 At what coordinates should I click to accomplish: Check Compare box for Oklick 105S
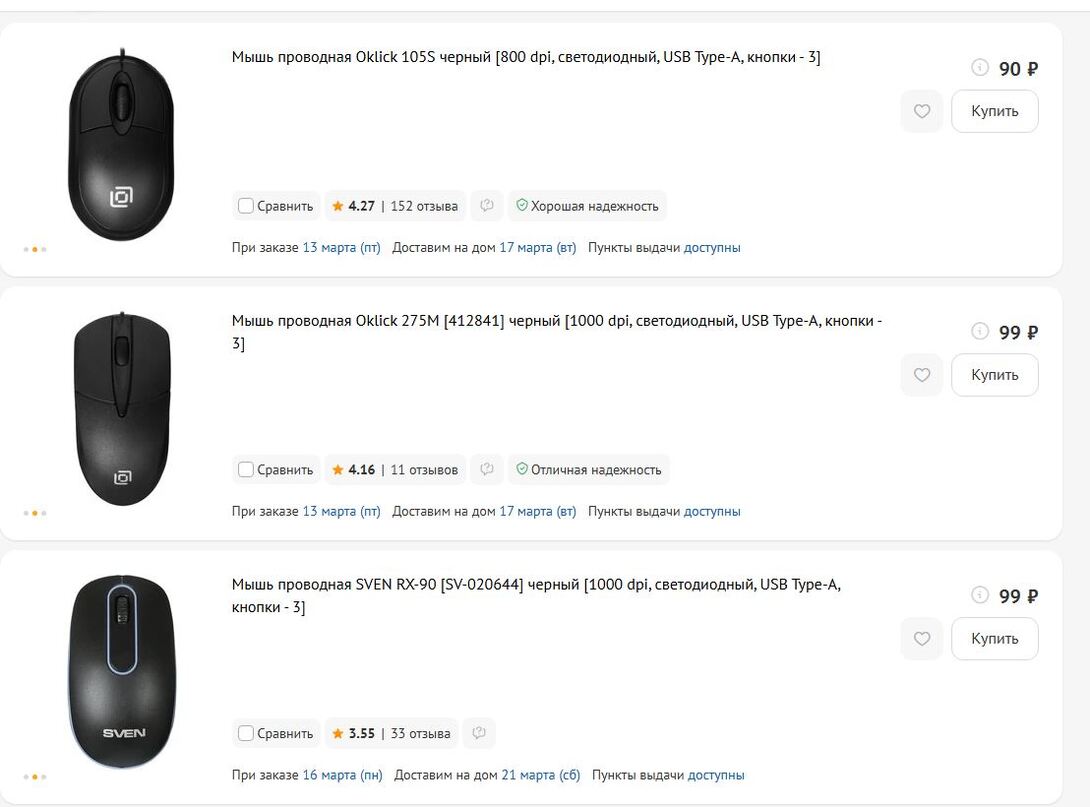coord(246,206)
